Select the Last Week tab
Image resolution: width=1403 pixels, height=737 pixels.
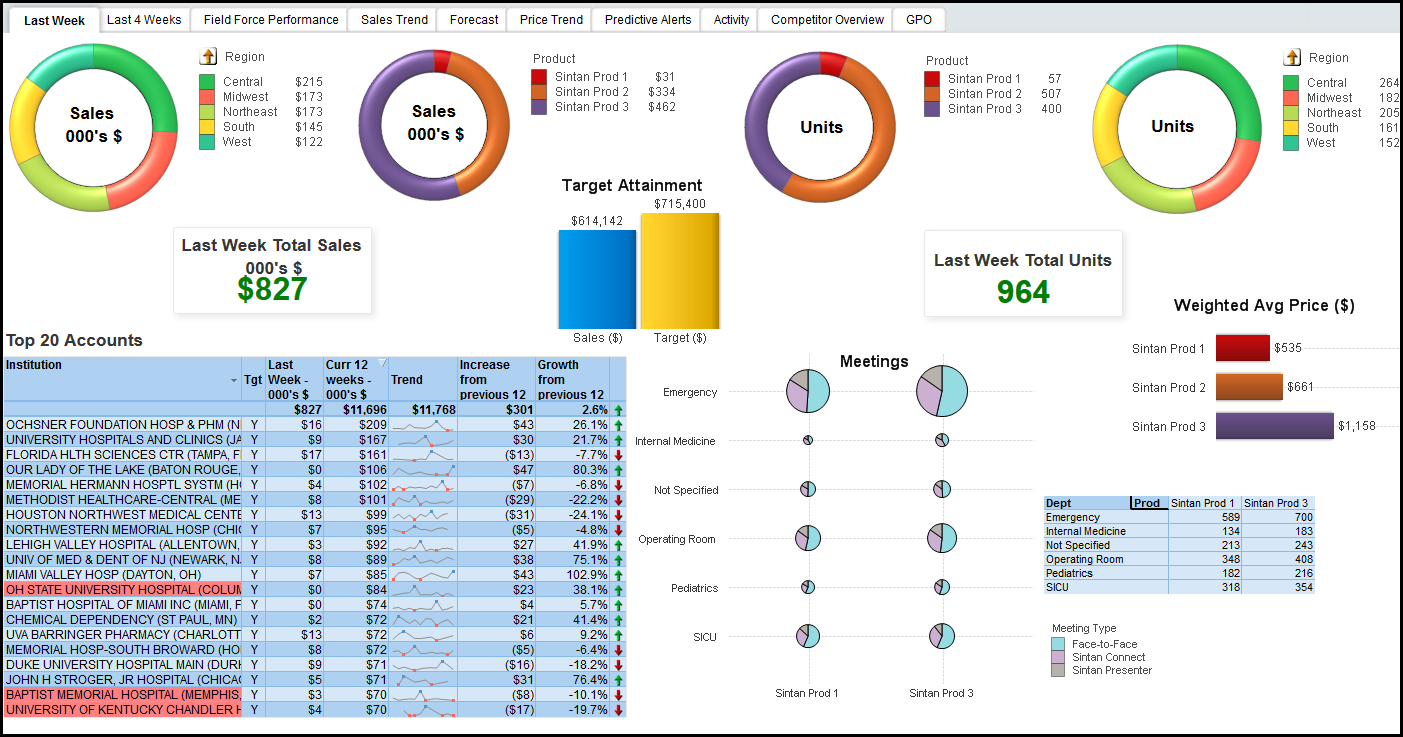(x=54, y=20)
